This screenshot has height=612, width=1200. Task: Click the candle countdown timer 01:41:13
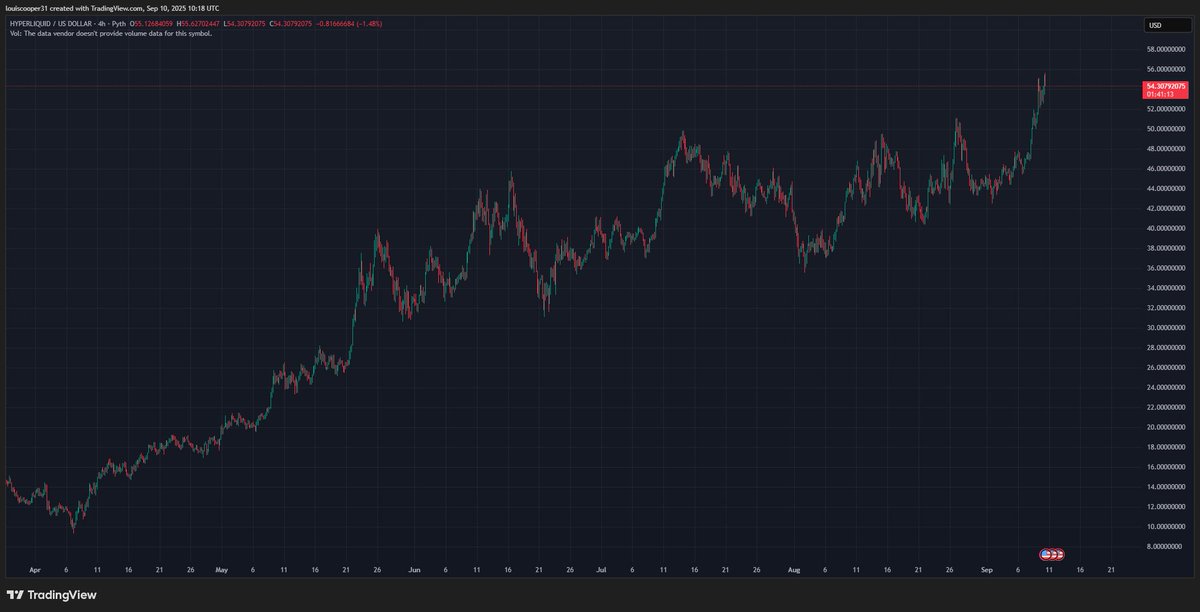pos(1160,94)
